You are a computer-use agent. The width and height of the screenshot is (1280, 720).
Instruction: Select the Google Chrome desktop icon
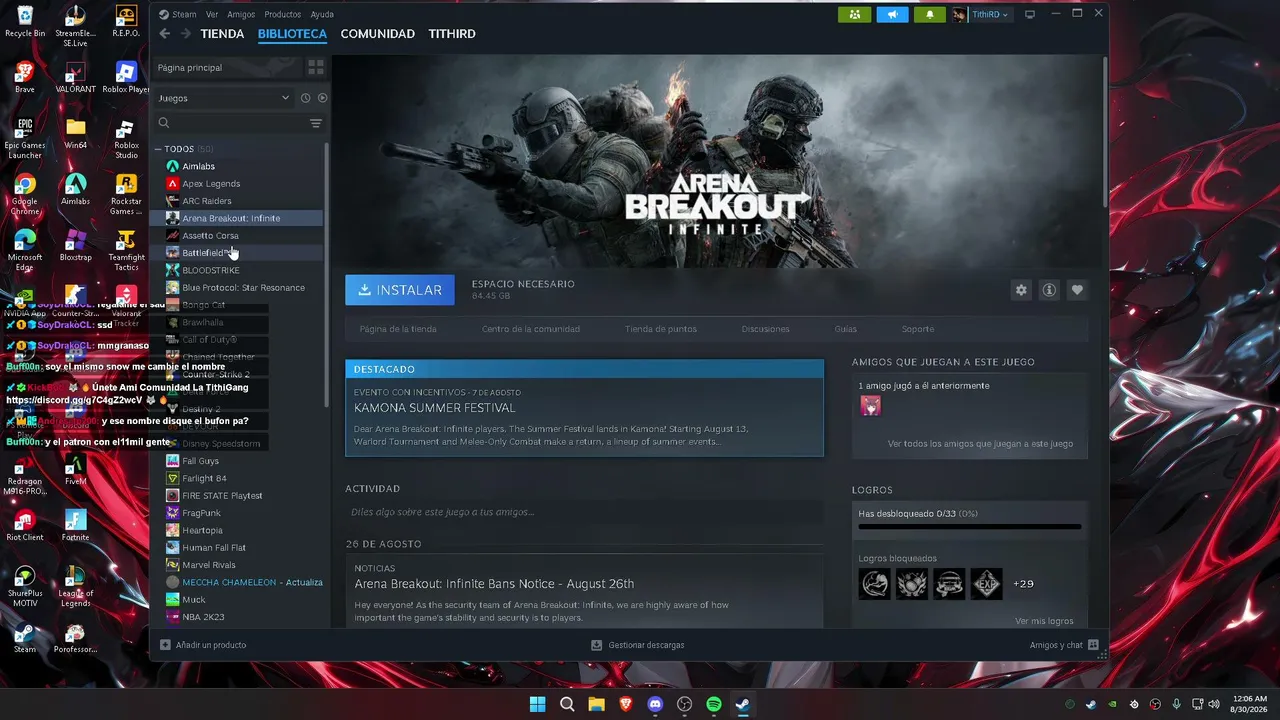coord(25,195)
